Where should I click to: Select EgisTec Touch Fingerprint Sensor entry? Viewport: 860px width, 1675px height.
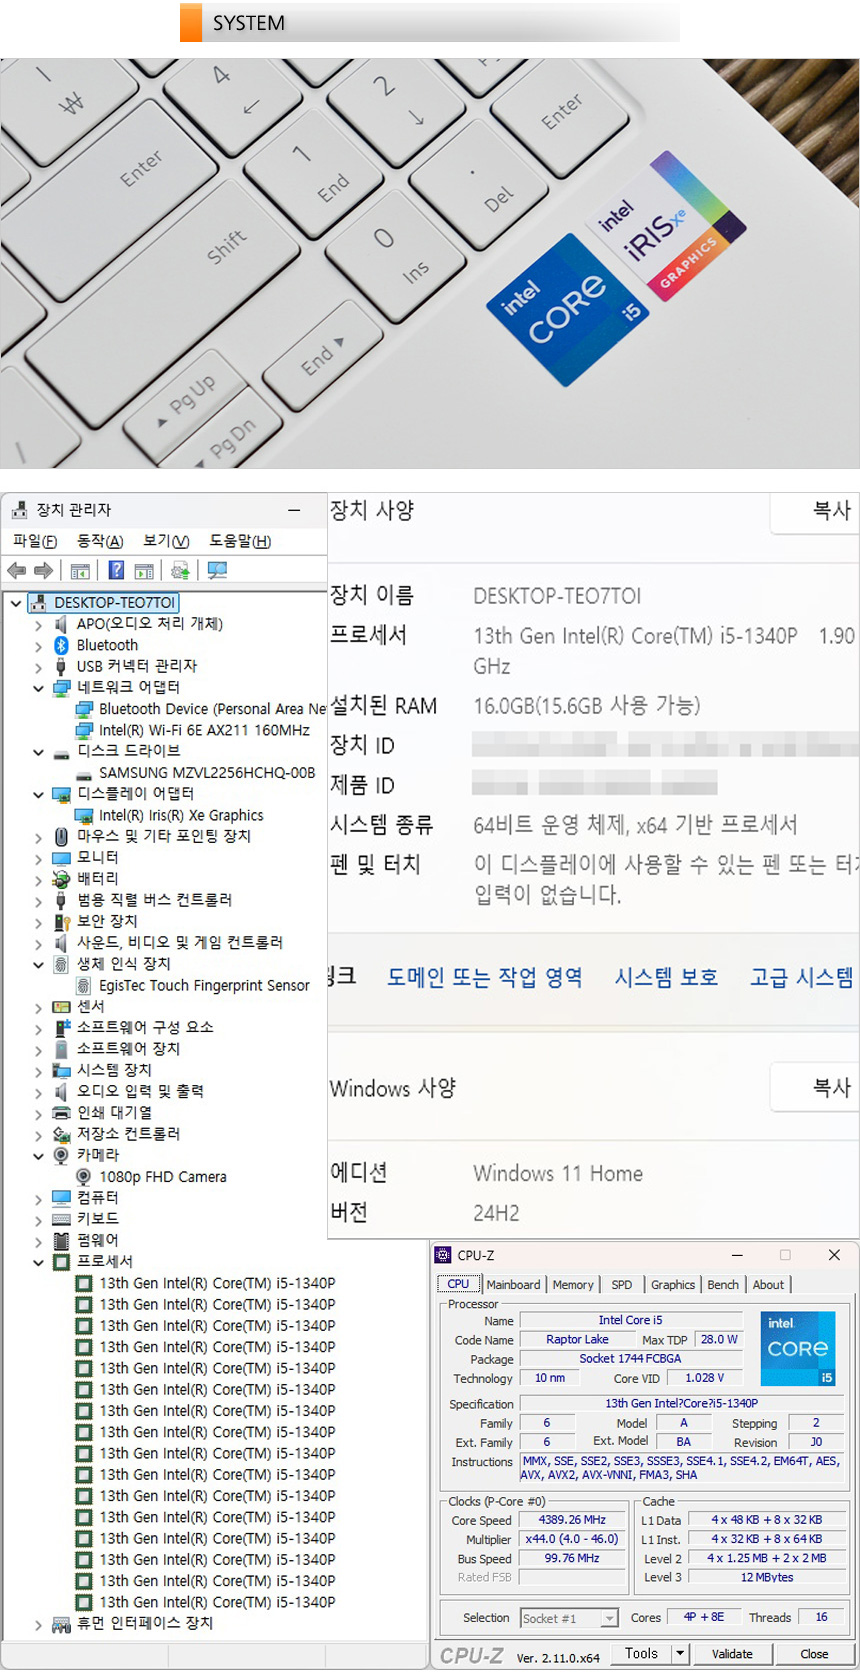203,985
